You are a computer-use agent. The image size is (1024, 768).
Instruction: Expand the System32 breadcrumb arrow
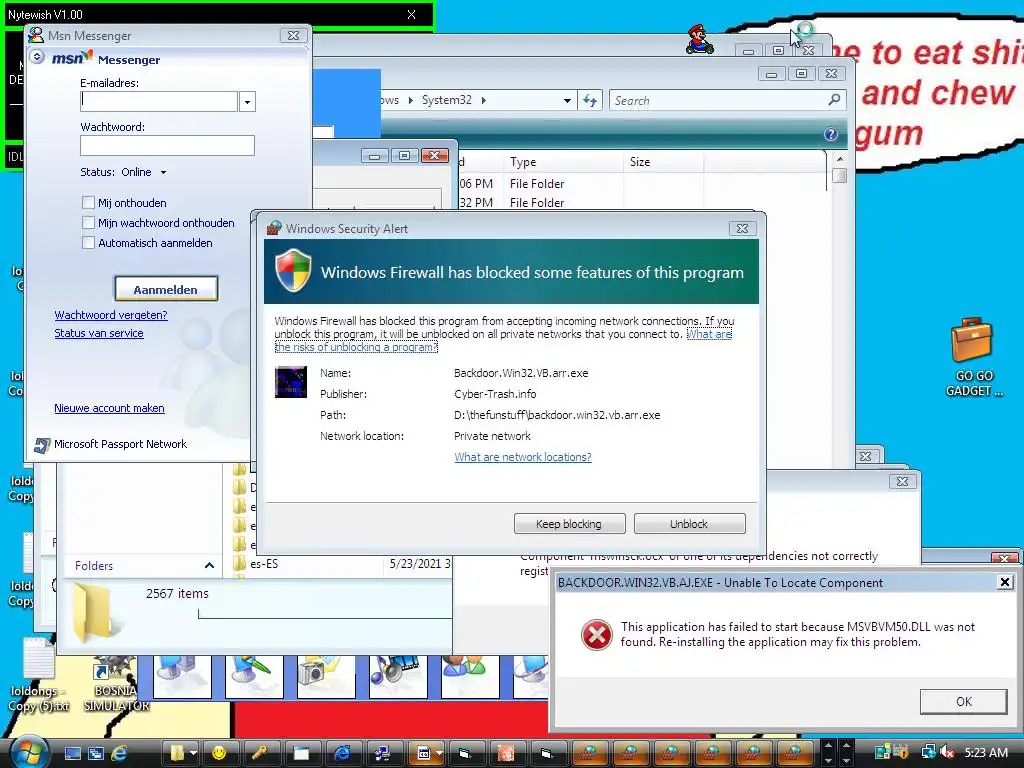coord(483,101)
